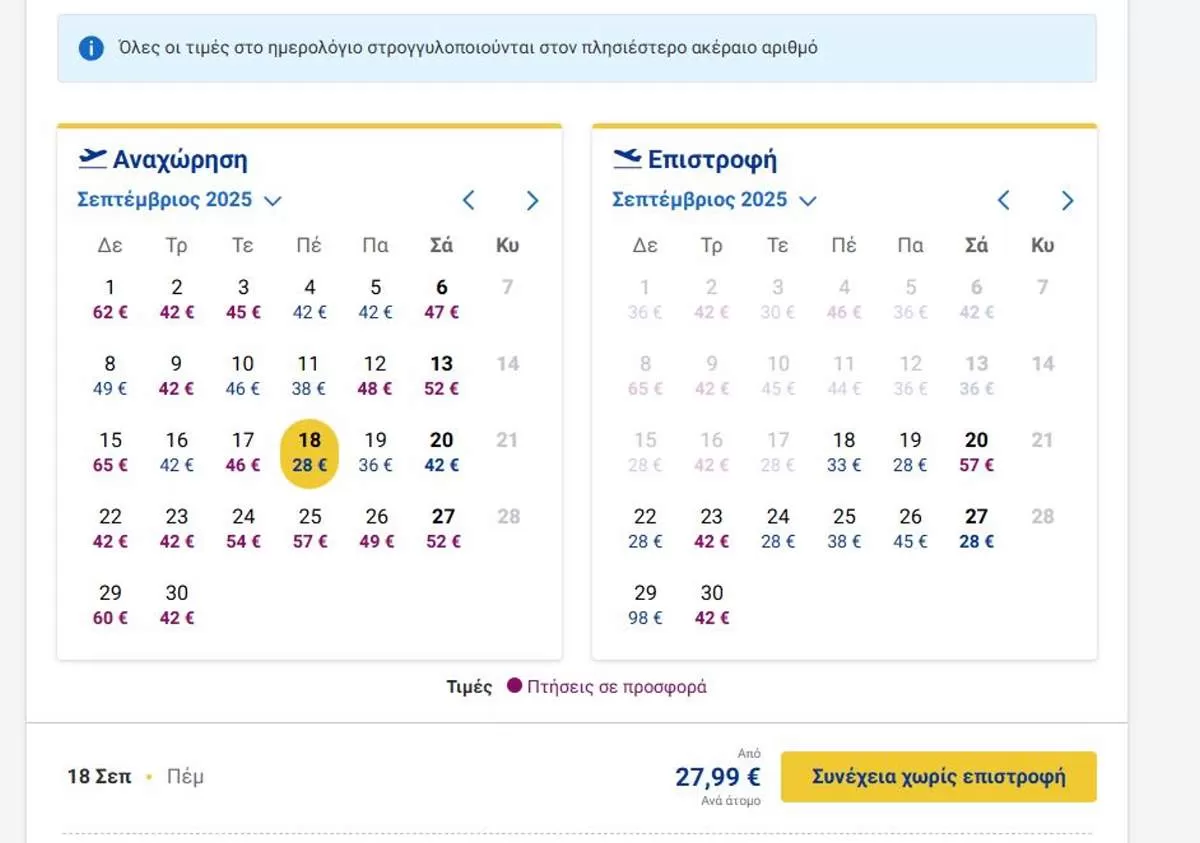The width and height of the screenshot is (1200, 843).
Task: Select departure date 1 priced 62 €
Action: [x=110, y=299]
